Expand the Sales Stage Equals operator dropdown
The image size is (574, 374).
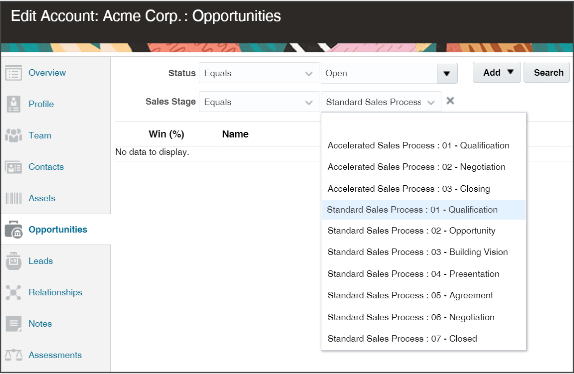point(259,102)
